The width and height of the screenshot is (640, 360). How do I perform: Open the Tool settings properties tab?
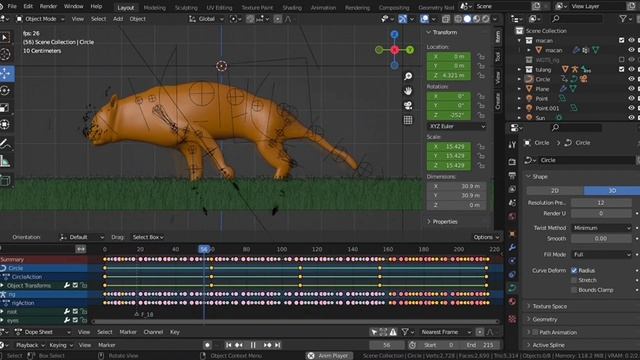click(x=512, y=144)
